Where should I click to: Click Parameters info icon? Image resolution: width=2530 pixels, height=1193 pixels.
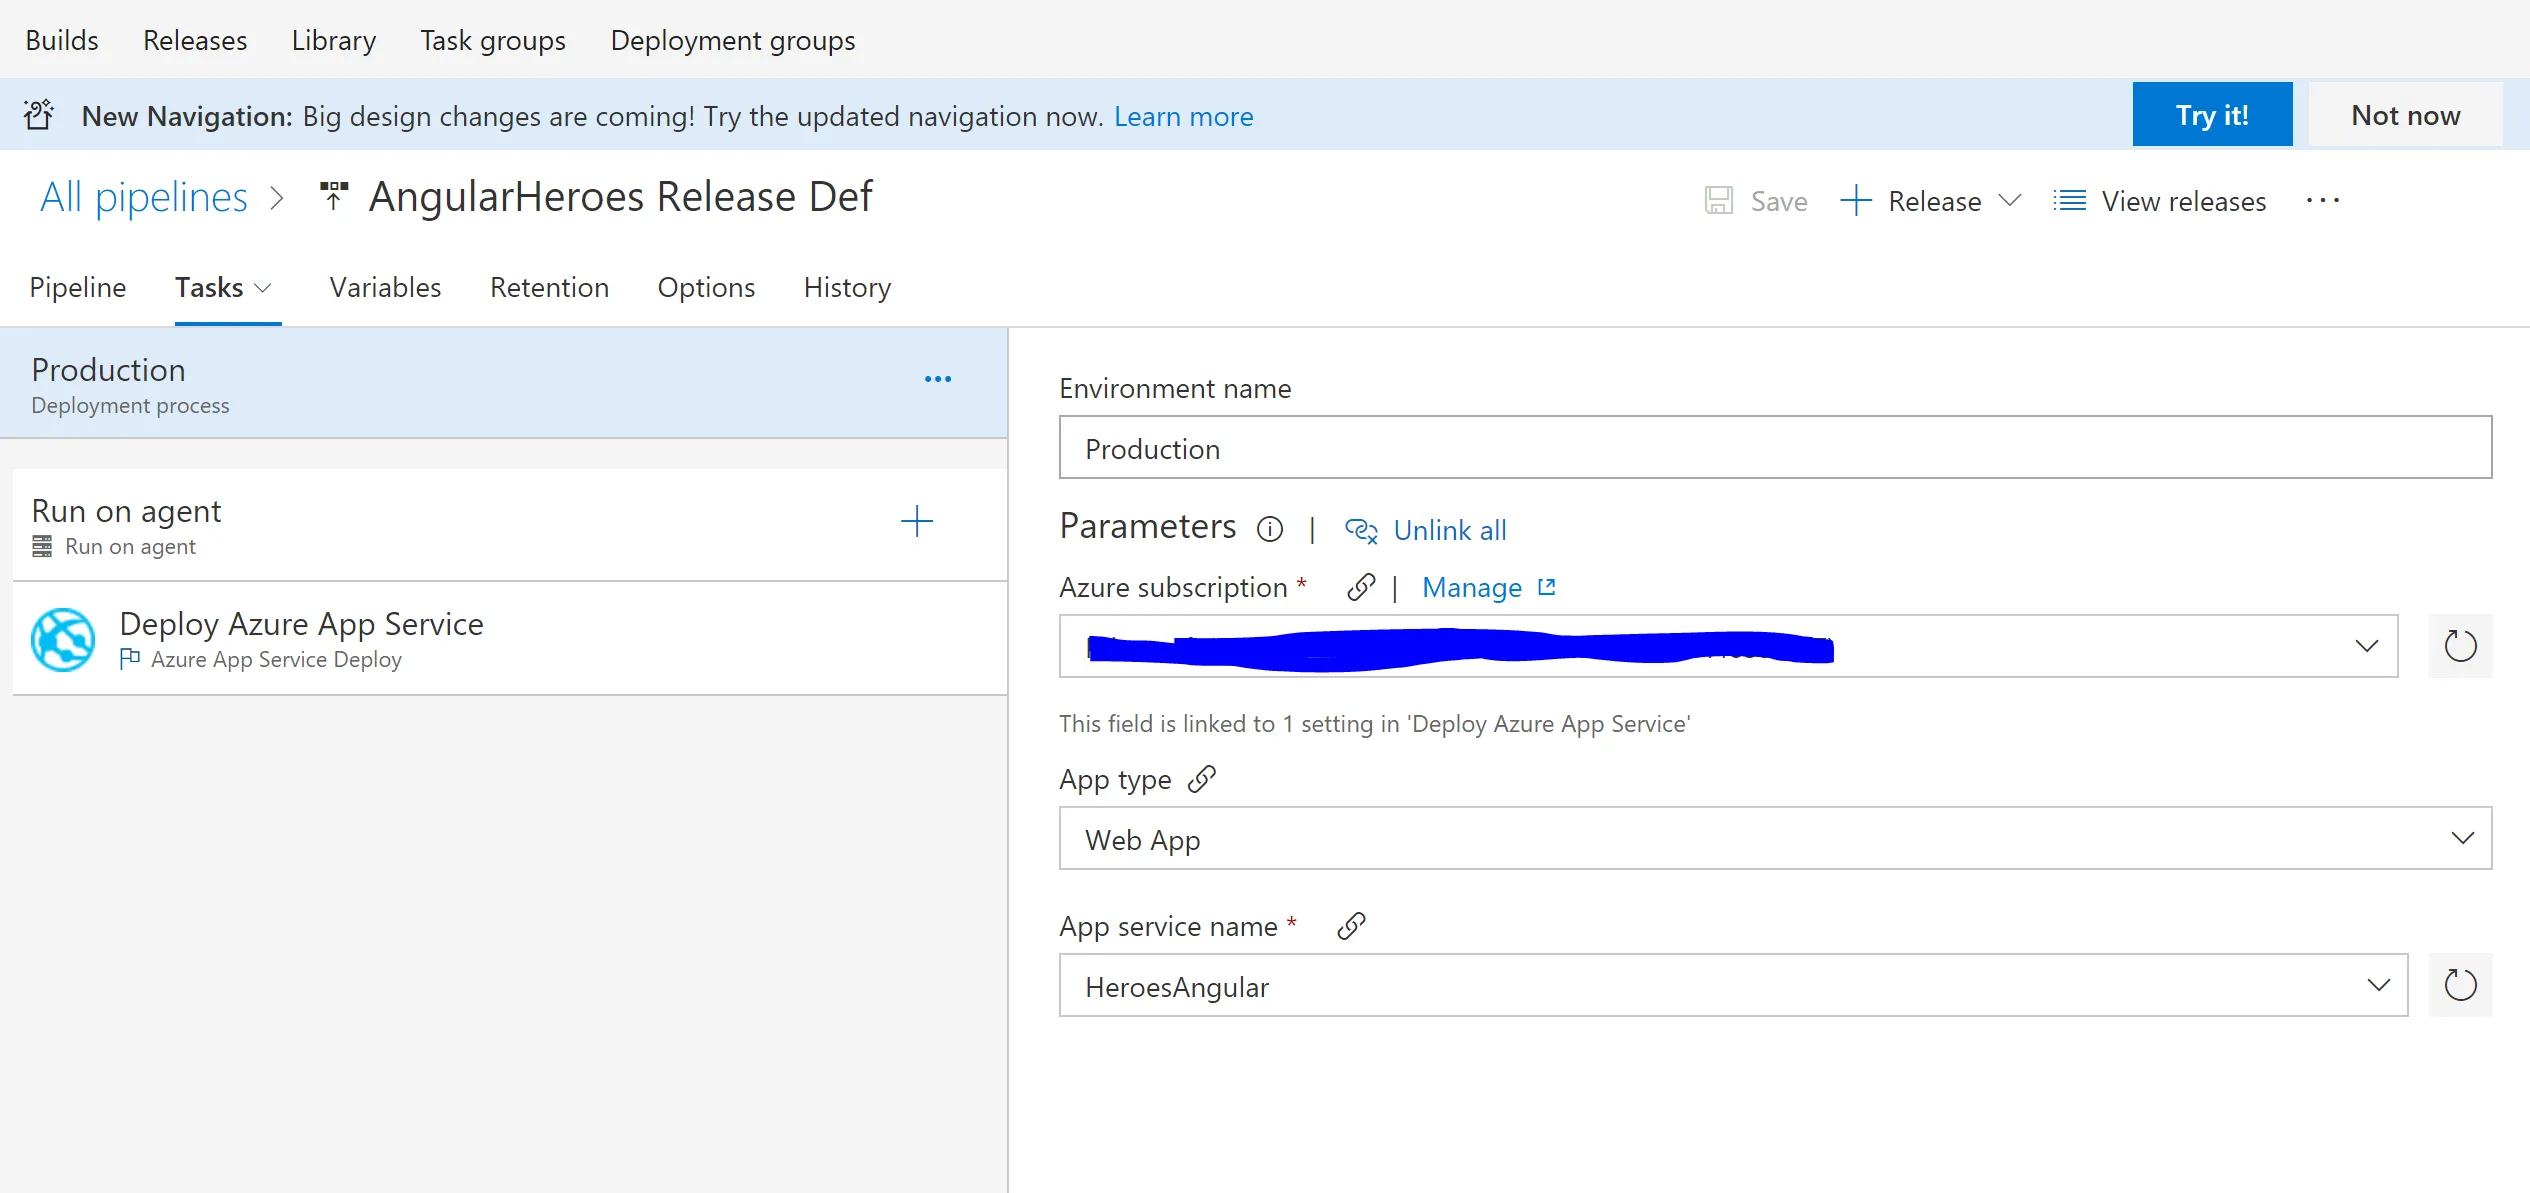(1270, 529)
